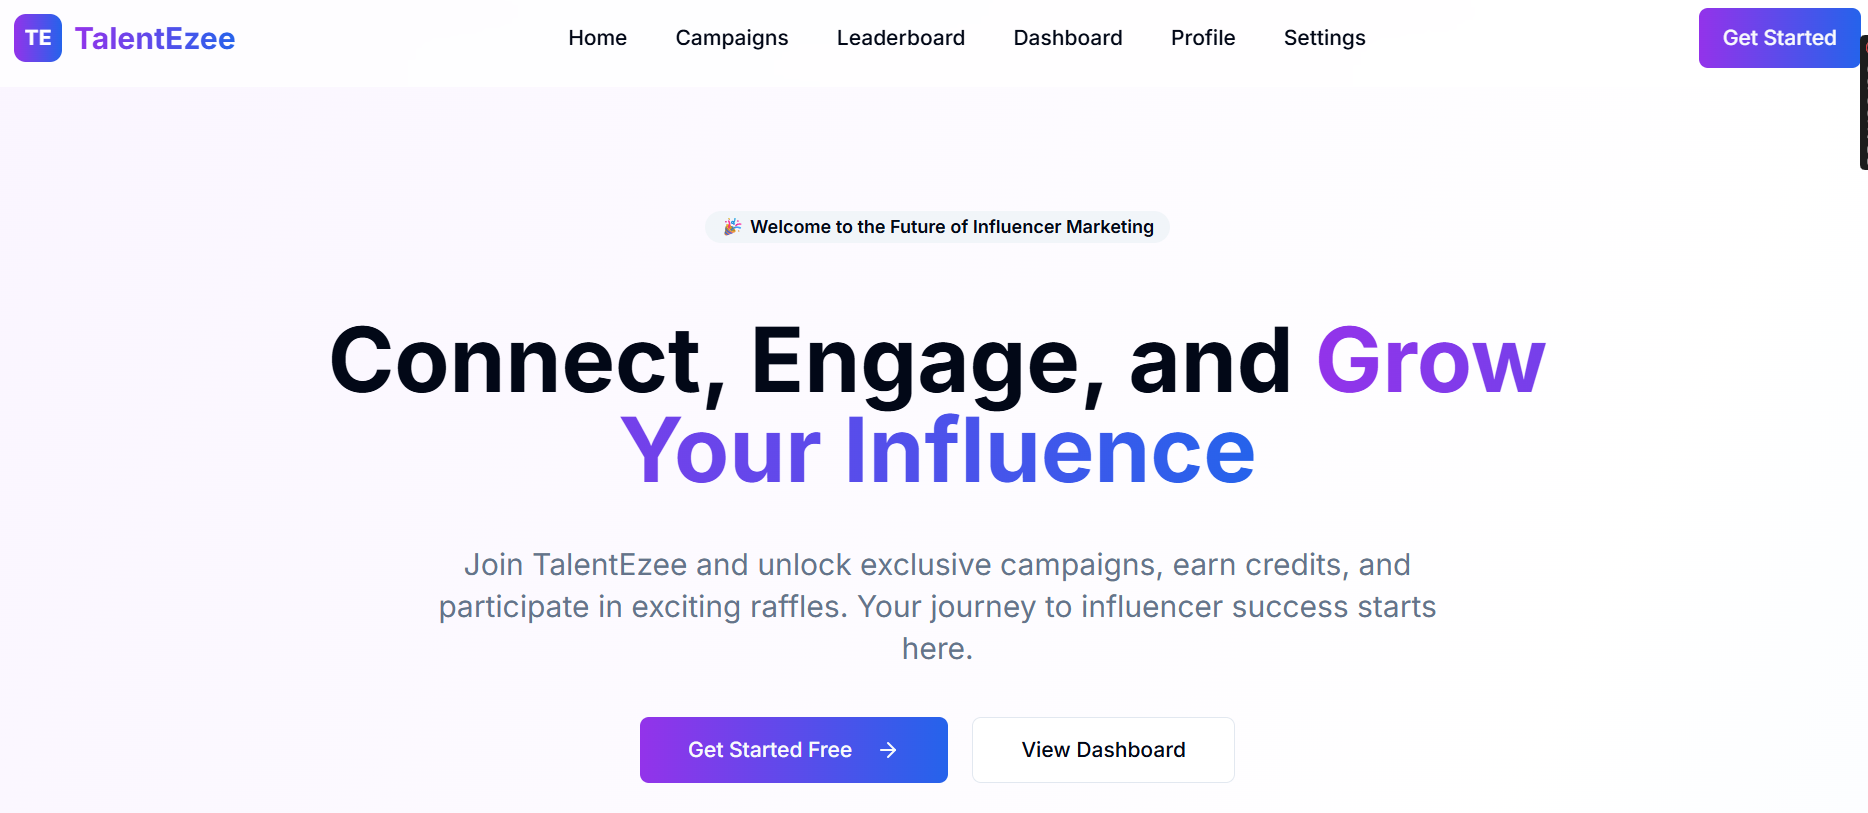Go to the Home page

[597, 38]
